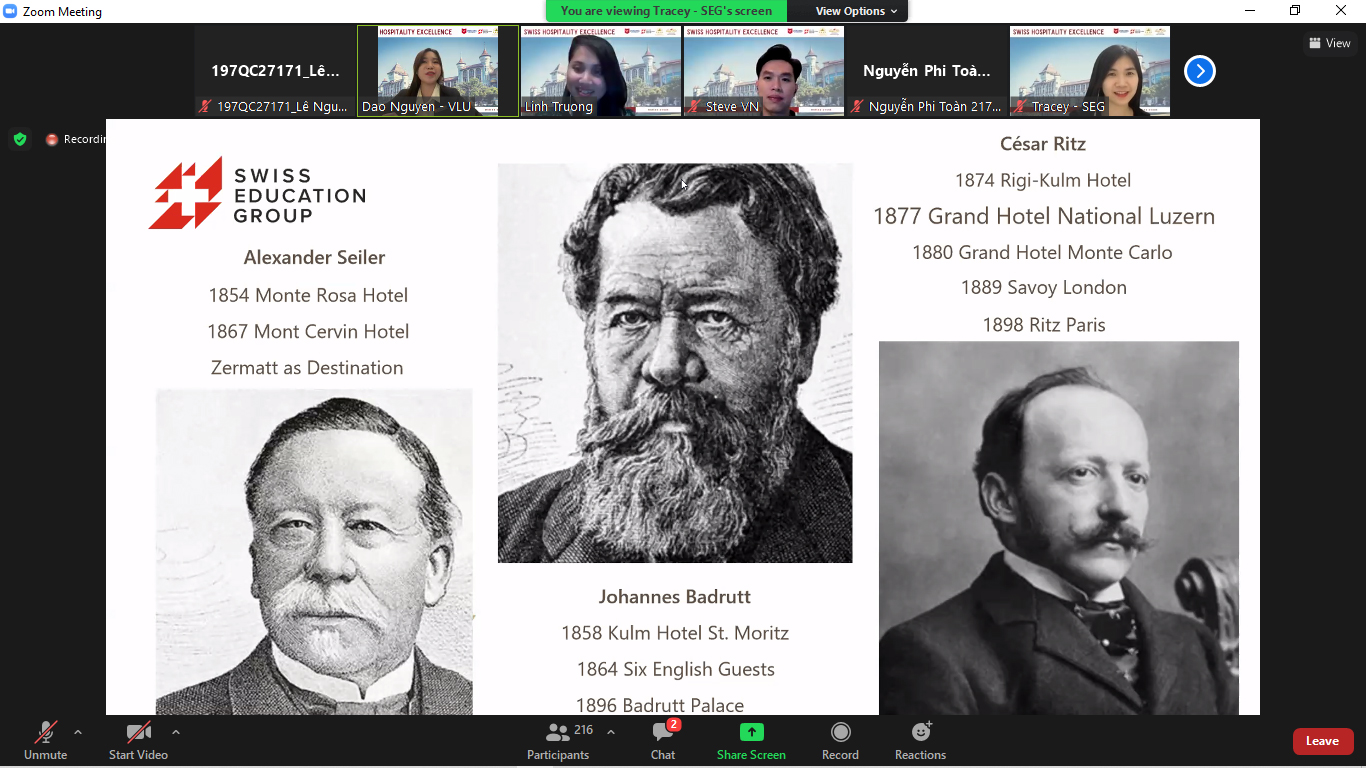Click the muted mic icon on Steve VN
This screenshot has height=768, width=1366.
click(694, 106)
